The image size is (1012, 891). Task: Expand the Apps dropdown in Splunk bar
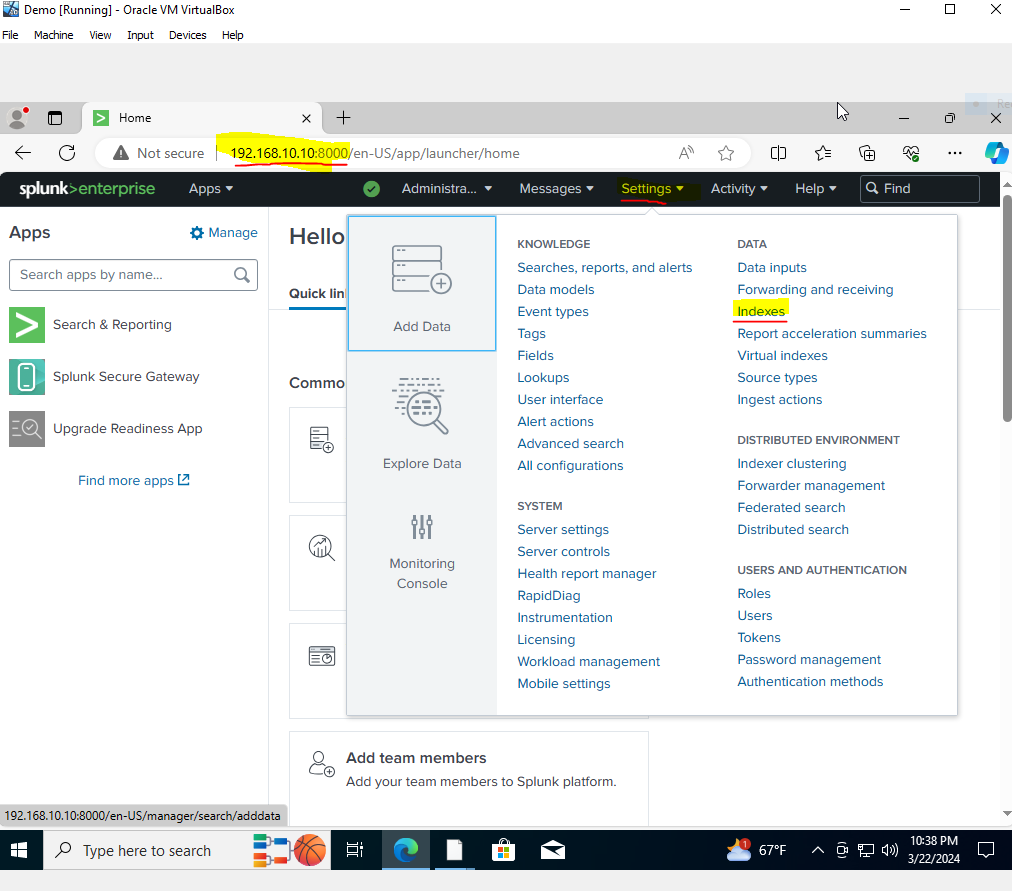210,189
